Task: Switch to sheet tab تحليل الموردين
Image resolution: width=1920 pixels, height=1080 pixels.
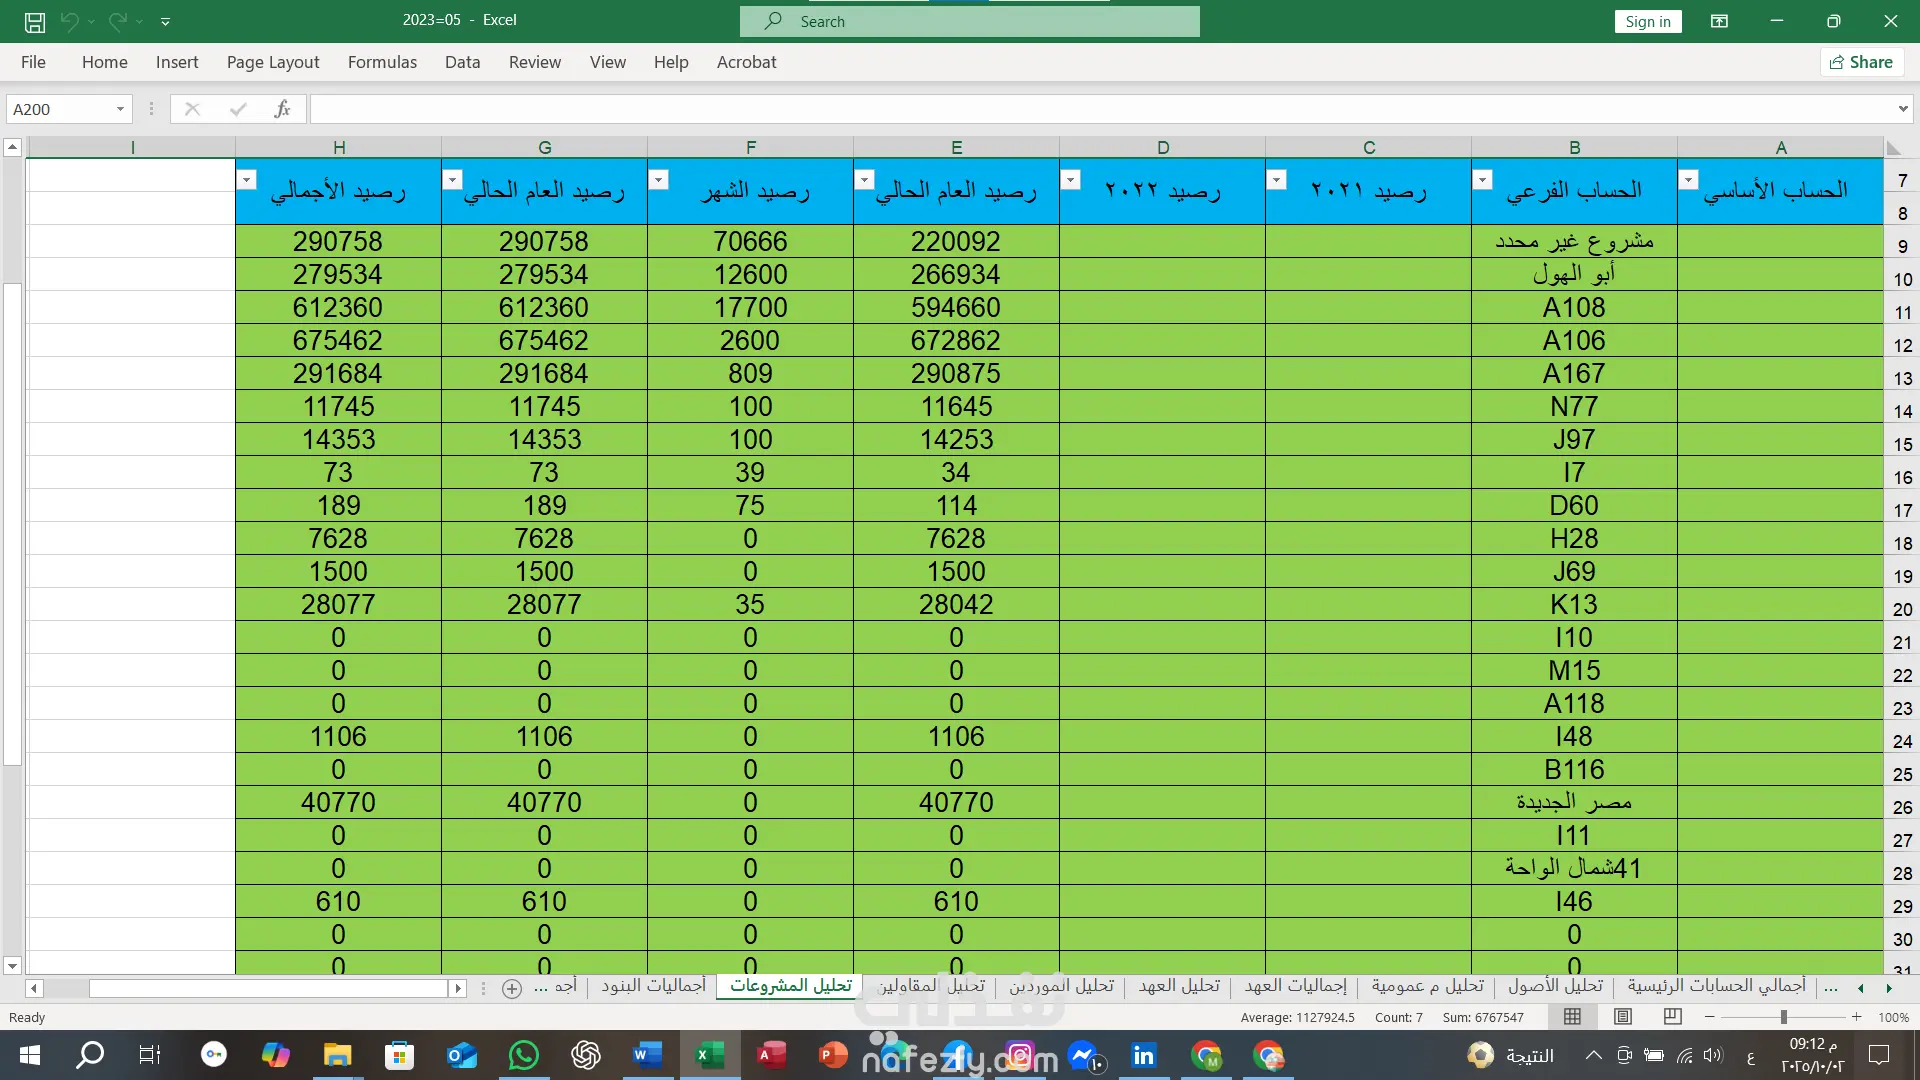Action: click(1060, 986)
